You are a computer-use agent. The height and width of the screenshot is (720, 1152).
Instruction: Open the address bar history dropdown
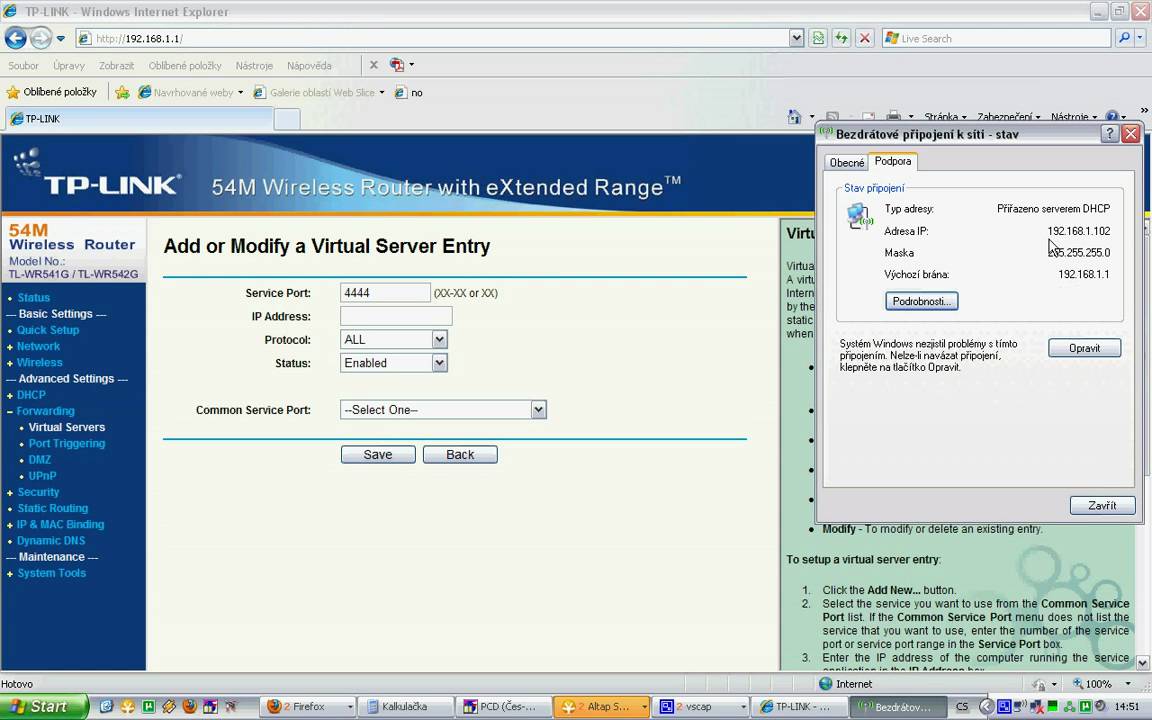point(796,38)
